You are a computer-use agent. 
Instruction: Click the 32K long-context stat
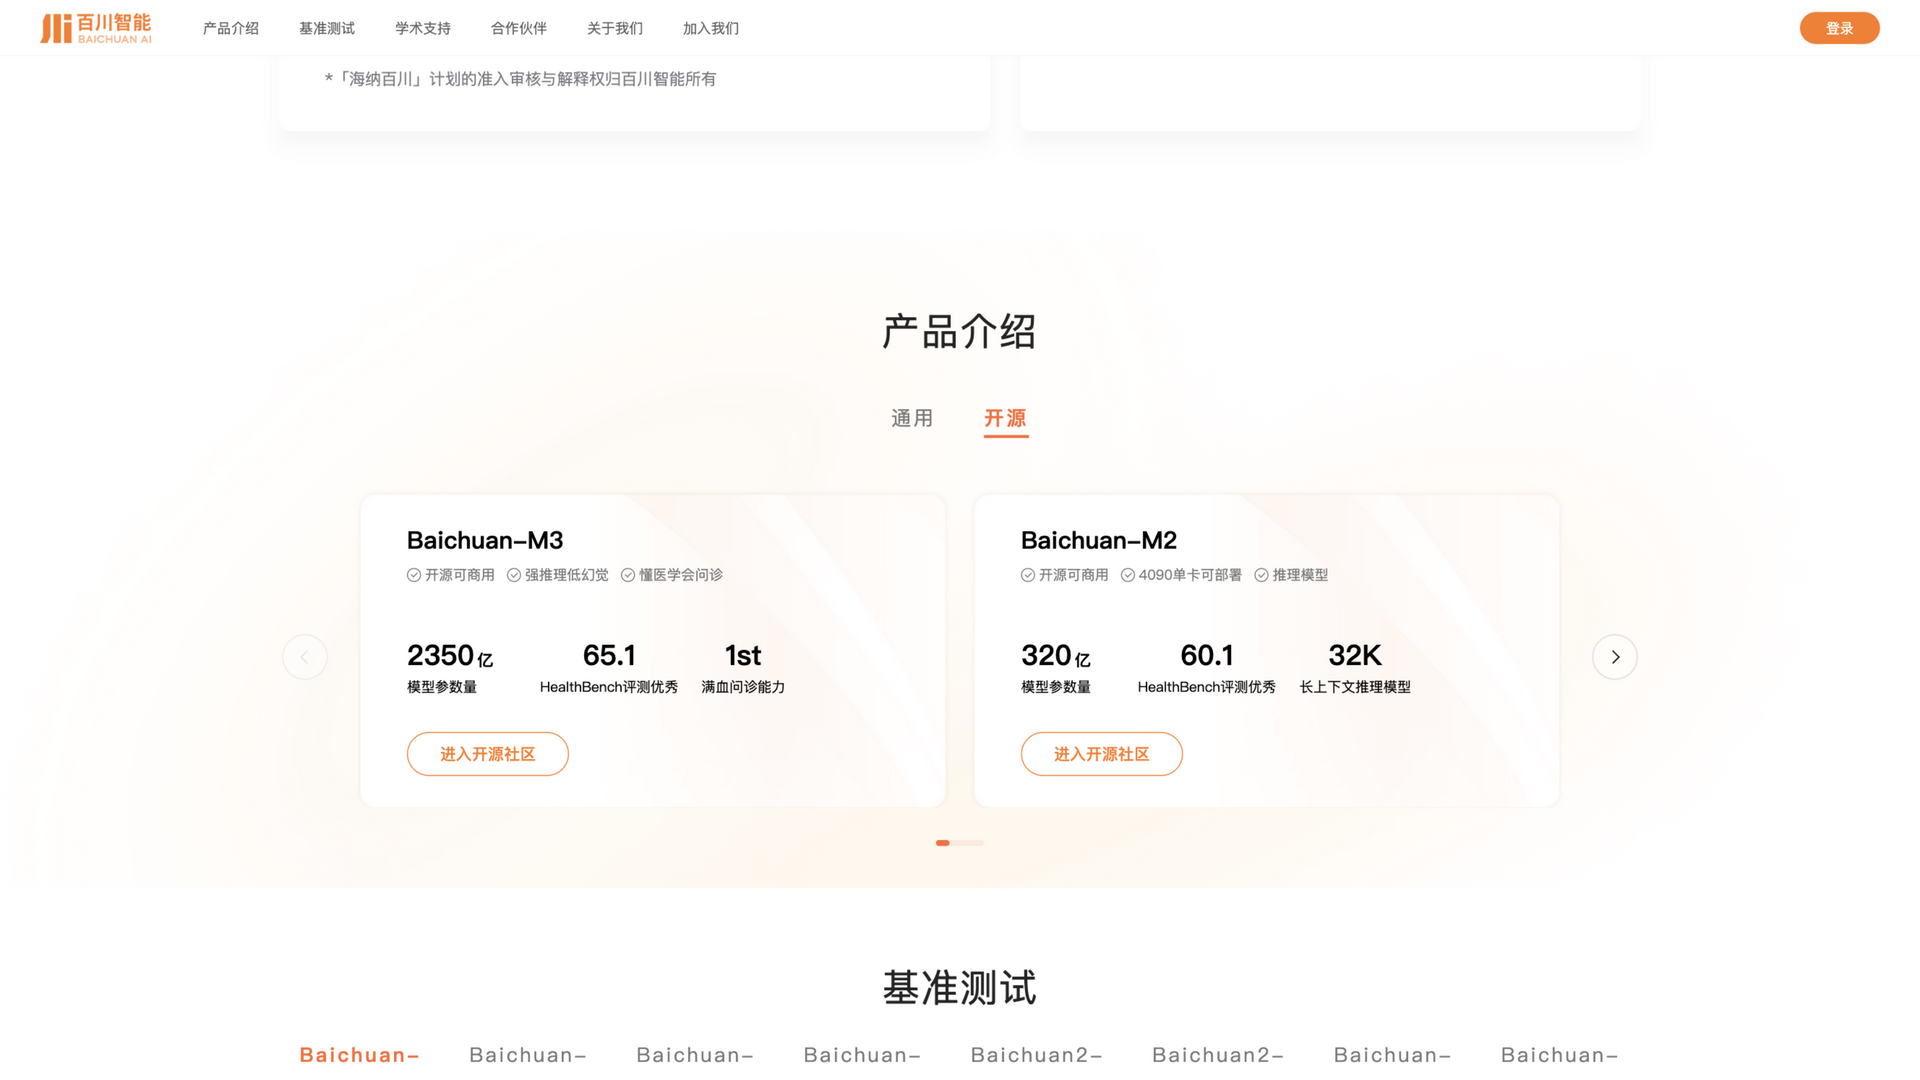click(x=1355, y=667)
